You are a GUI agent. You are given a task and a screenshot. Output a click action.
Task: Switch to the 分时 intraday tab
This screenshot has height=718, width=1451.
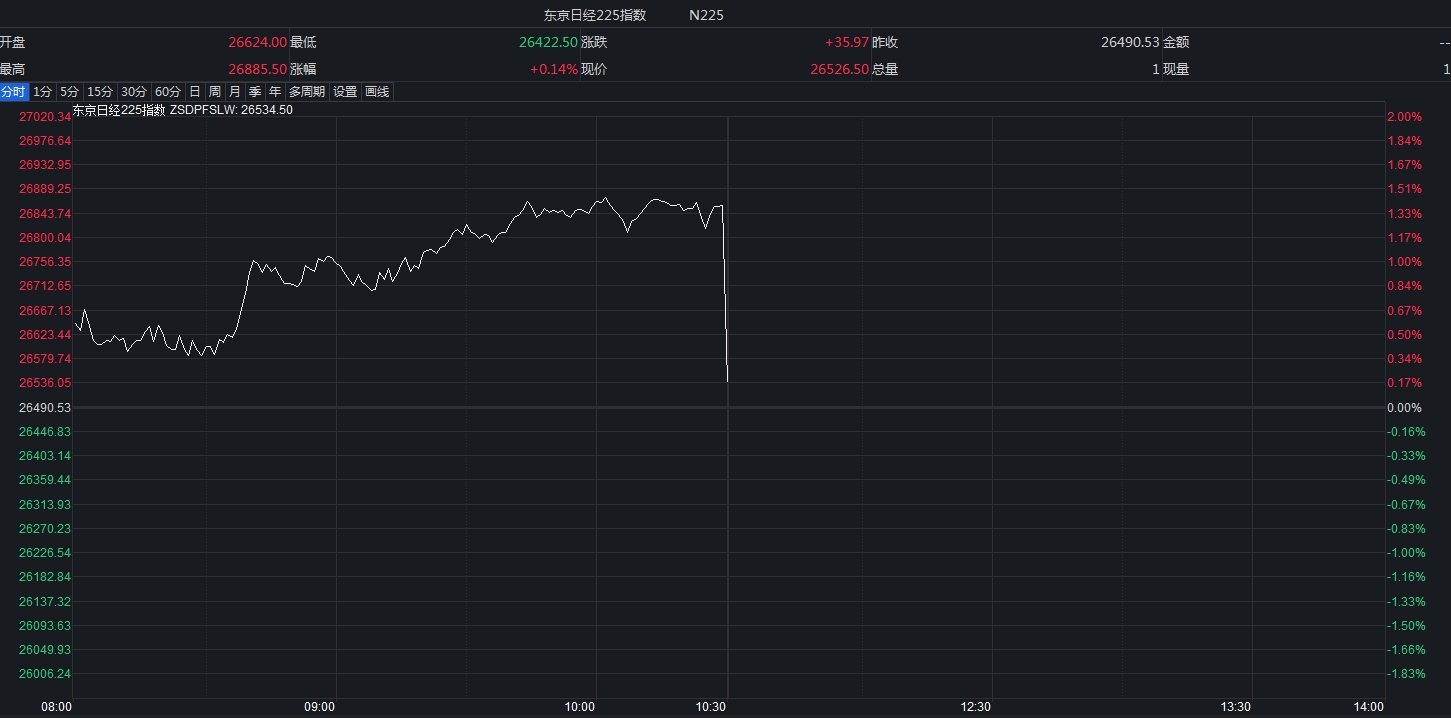coord(13,92)
